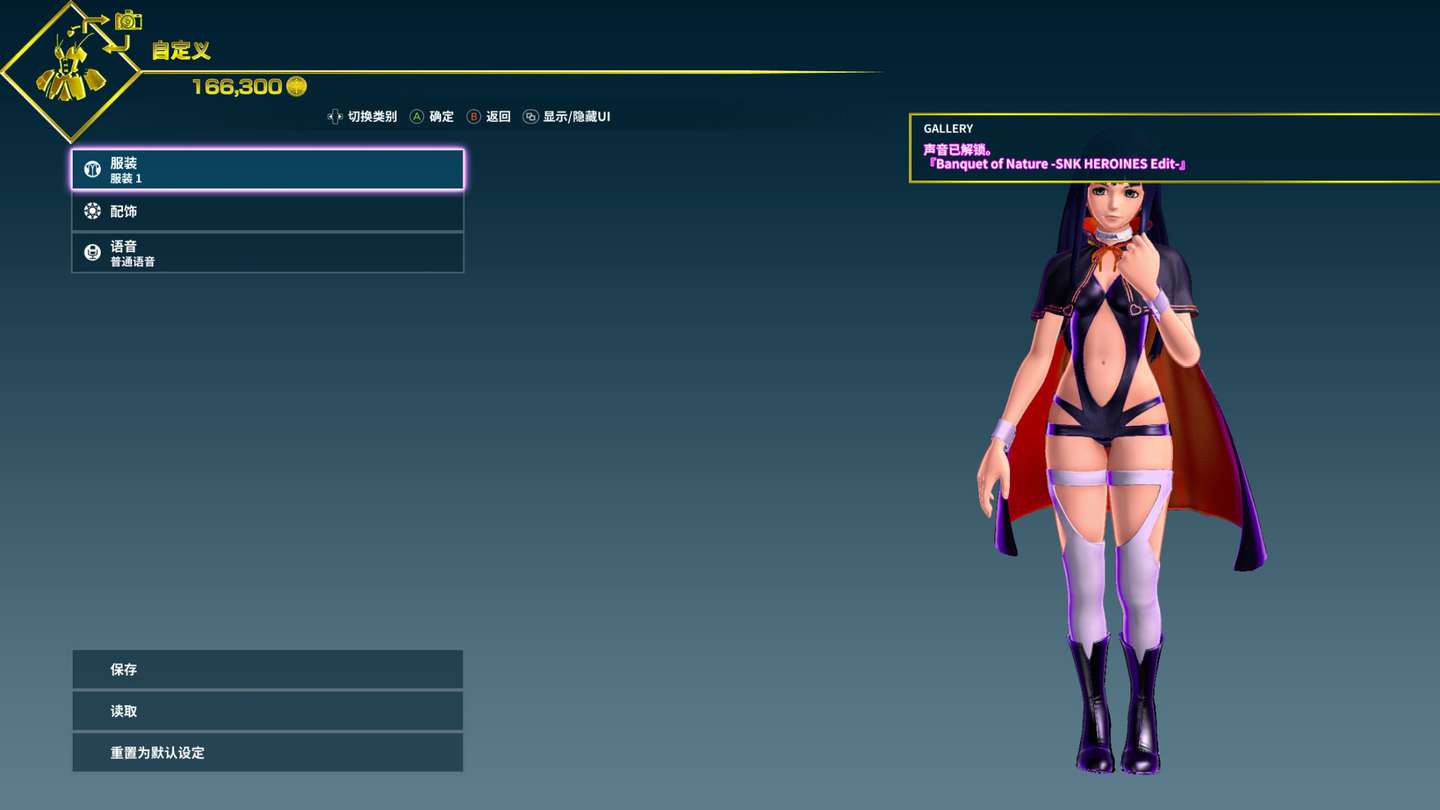The width and height of the screenshot is (1440, 810).
Task: Click the Banquet of Nature track title
Action: [x=1056, y=164]
